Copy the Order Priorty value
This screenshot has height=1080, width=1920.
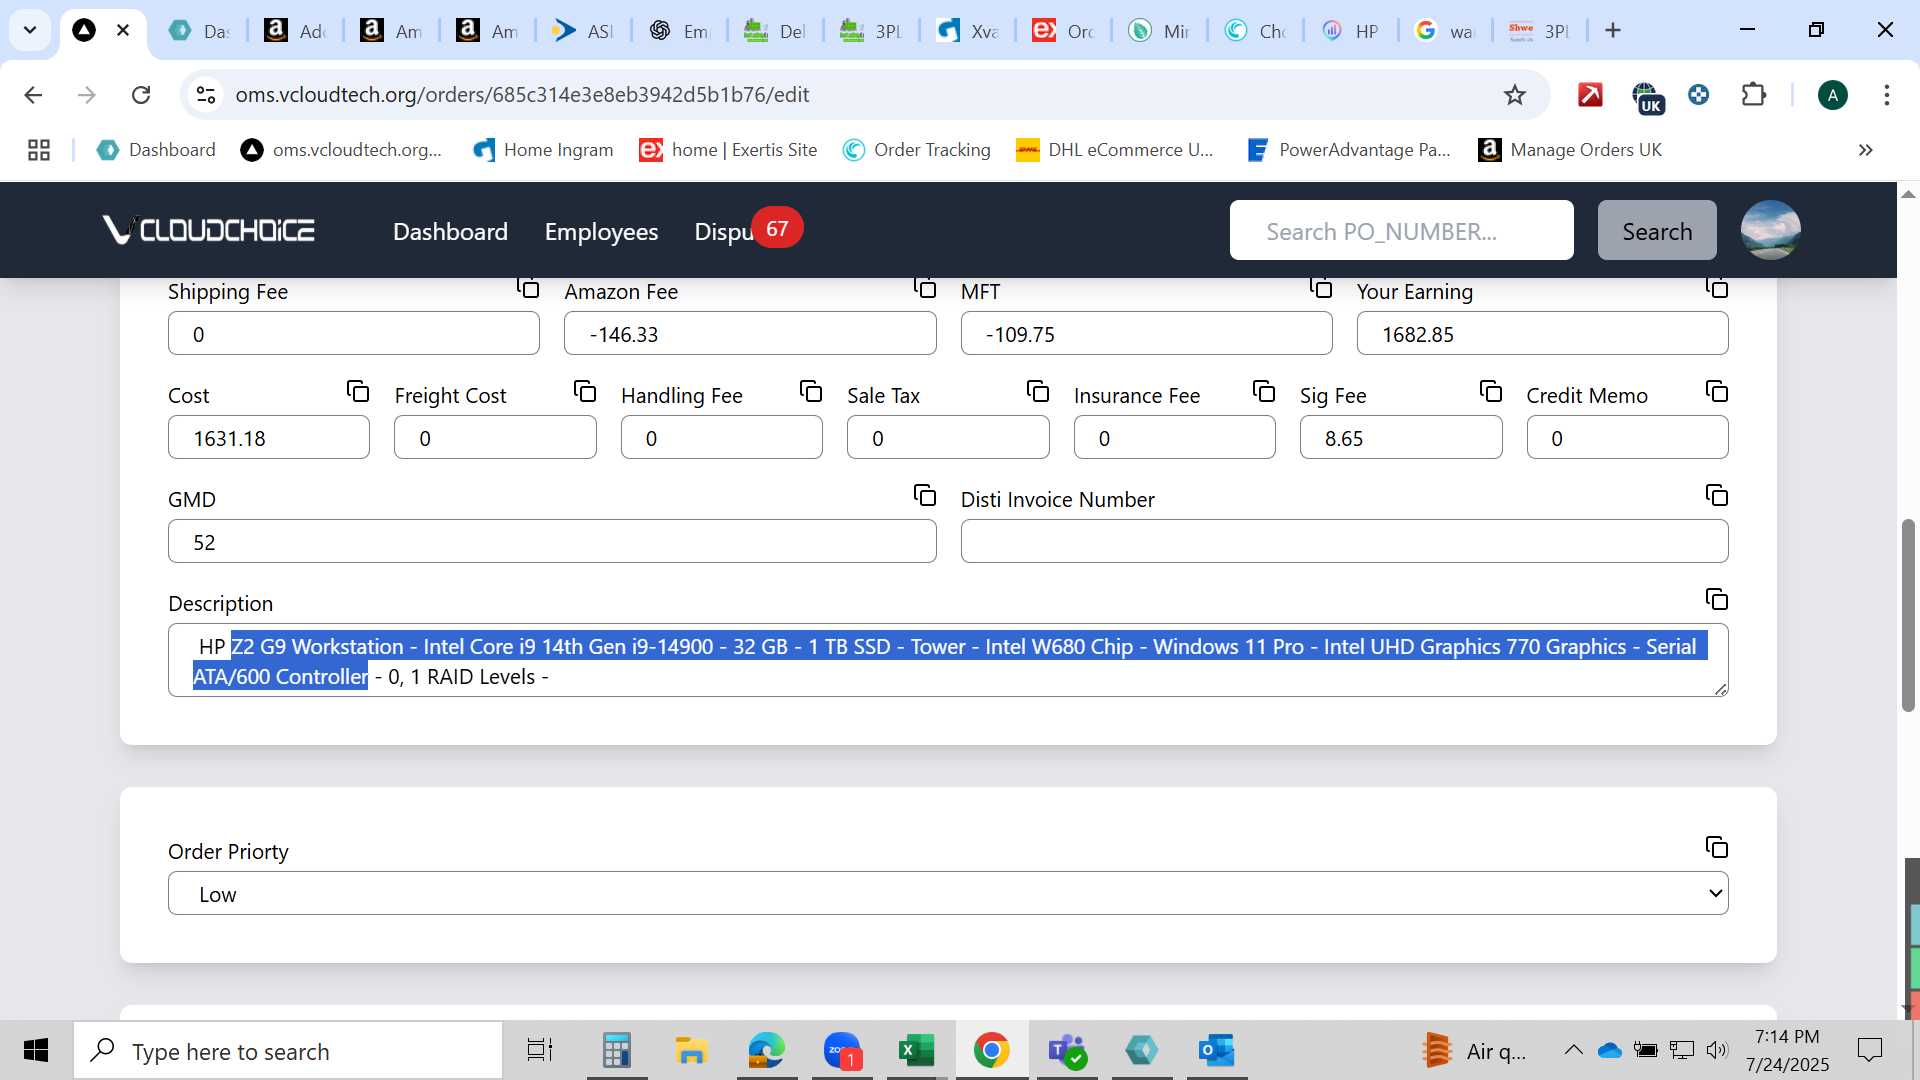(x=1717, y=847)
